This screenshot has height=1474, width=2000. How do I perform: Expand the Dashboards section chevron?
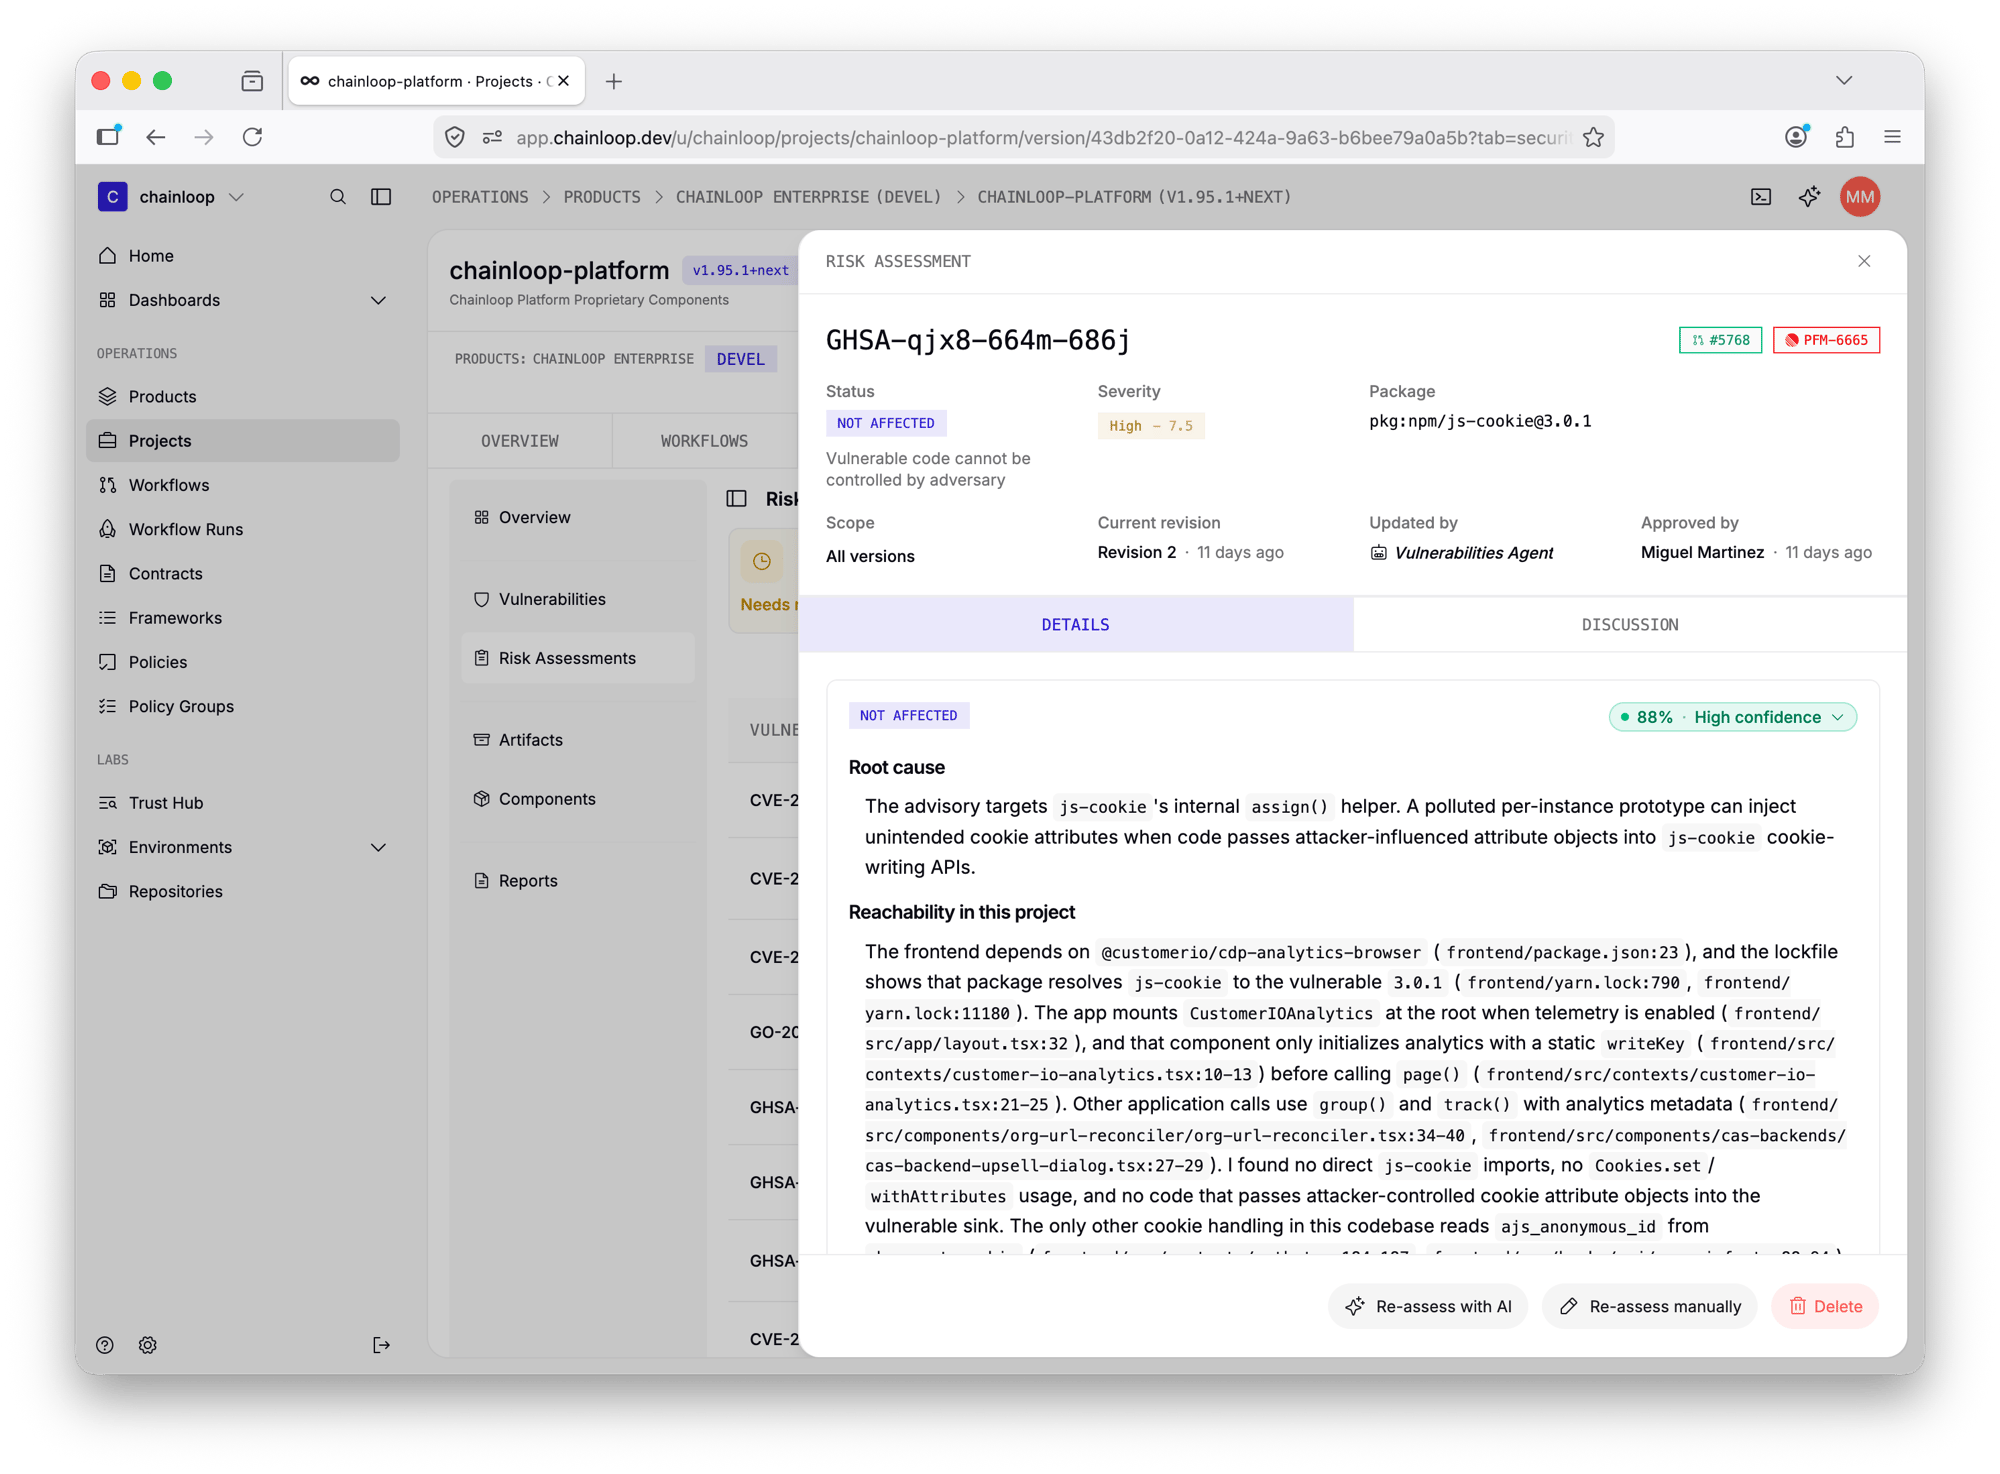point(378,300)
